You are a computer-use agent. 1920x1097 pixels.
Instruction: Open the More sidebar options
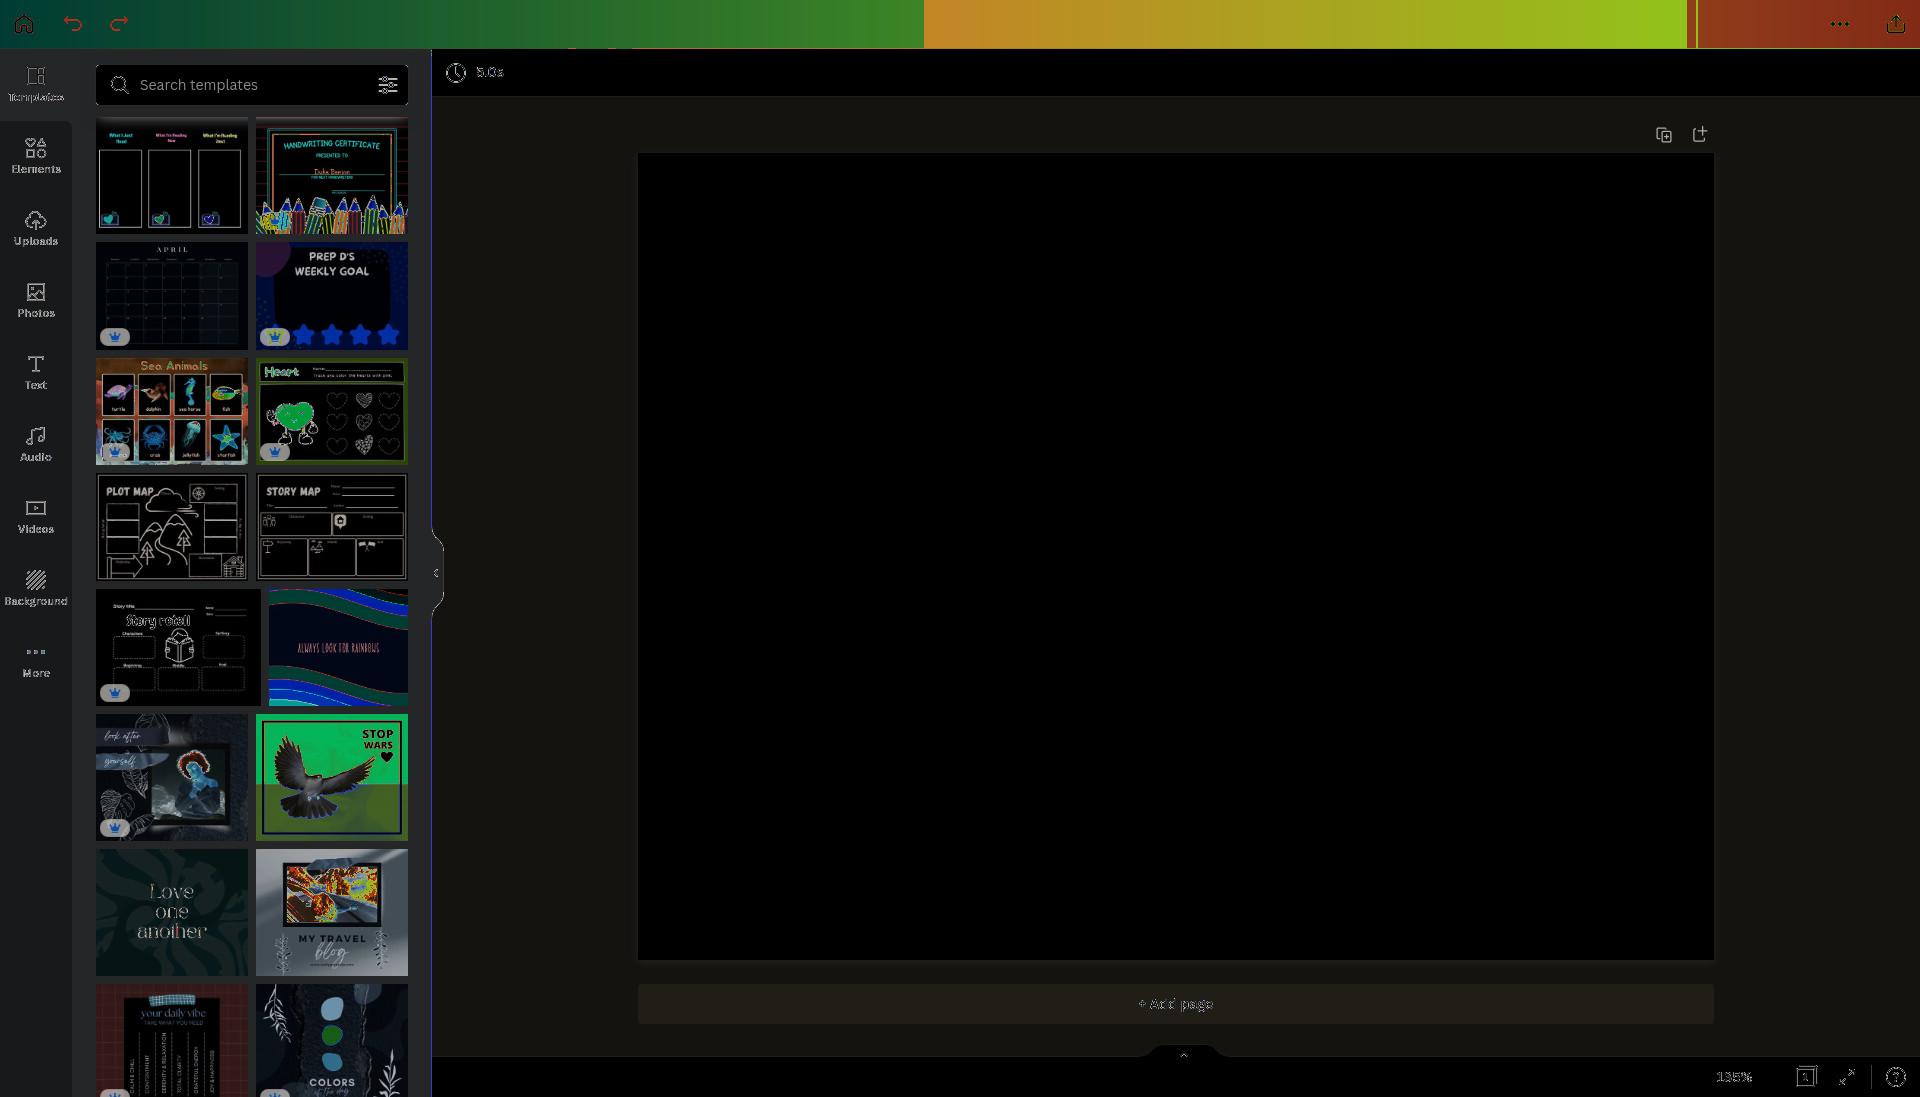click(36, 661)
